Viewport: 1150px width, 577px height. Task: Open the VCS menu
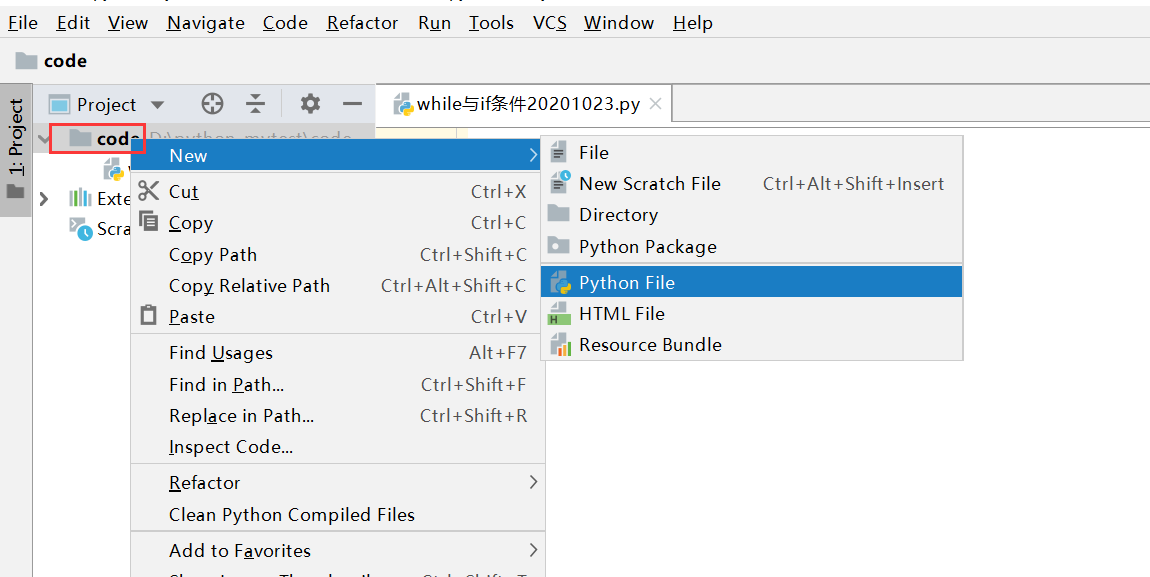(549, 23)
